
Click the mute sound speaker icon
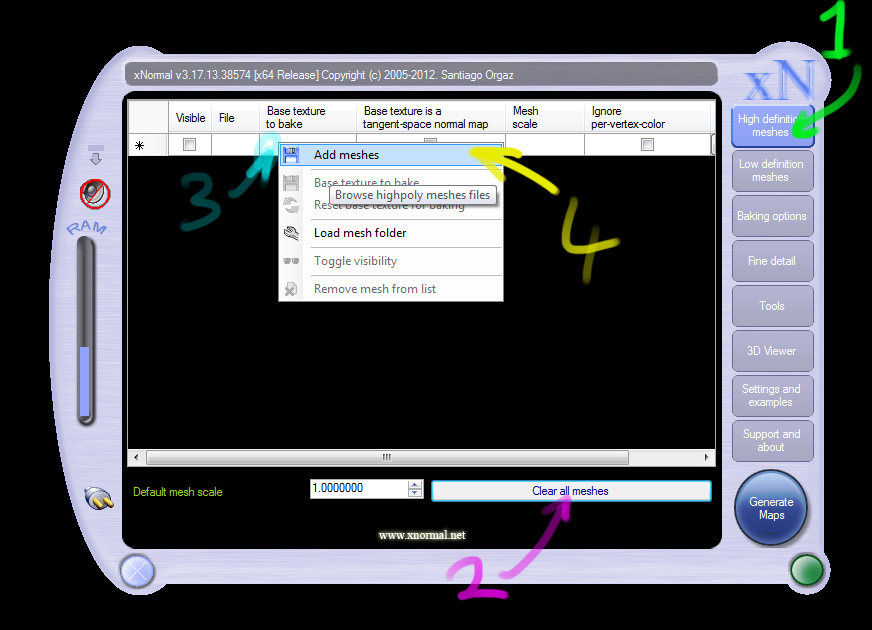(x=95, y=194)
